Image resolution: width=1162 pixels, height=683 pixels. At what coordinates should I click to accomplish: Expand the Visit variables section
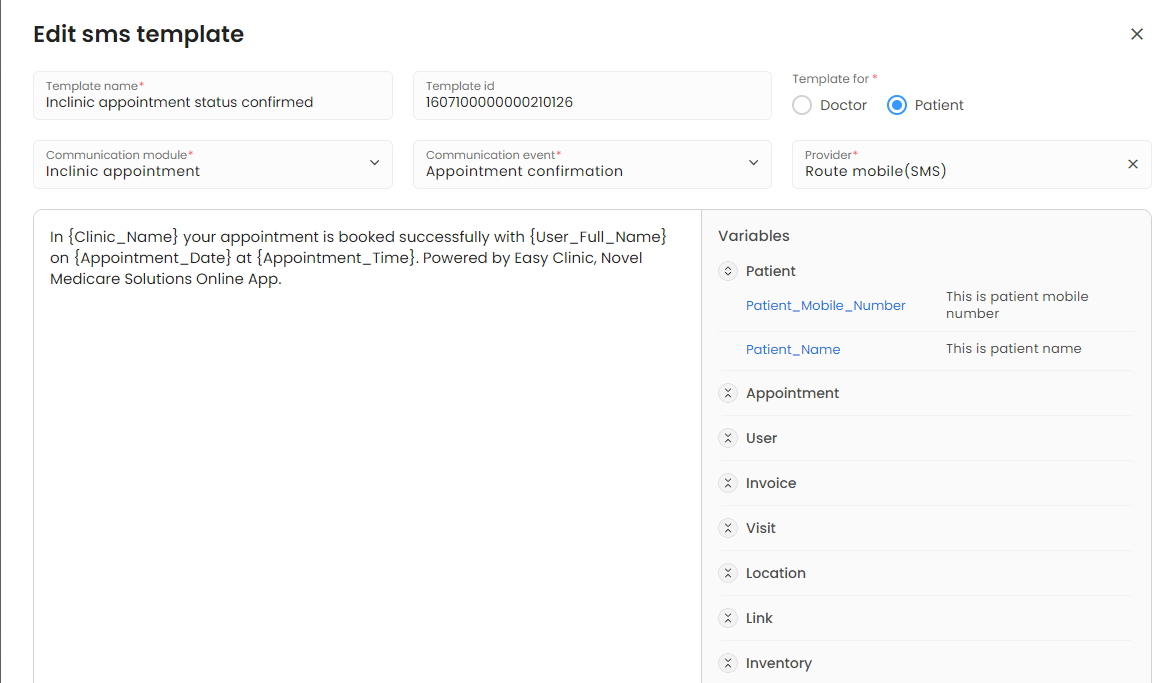728,528
